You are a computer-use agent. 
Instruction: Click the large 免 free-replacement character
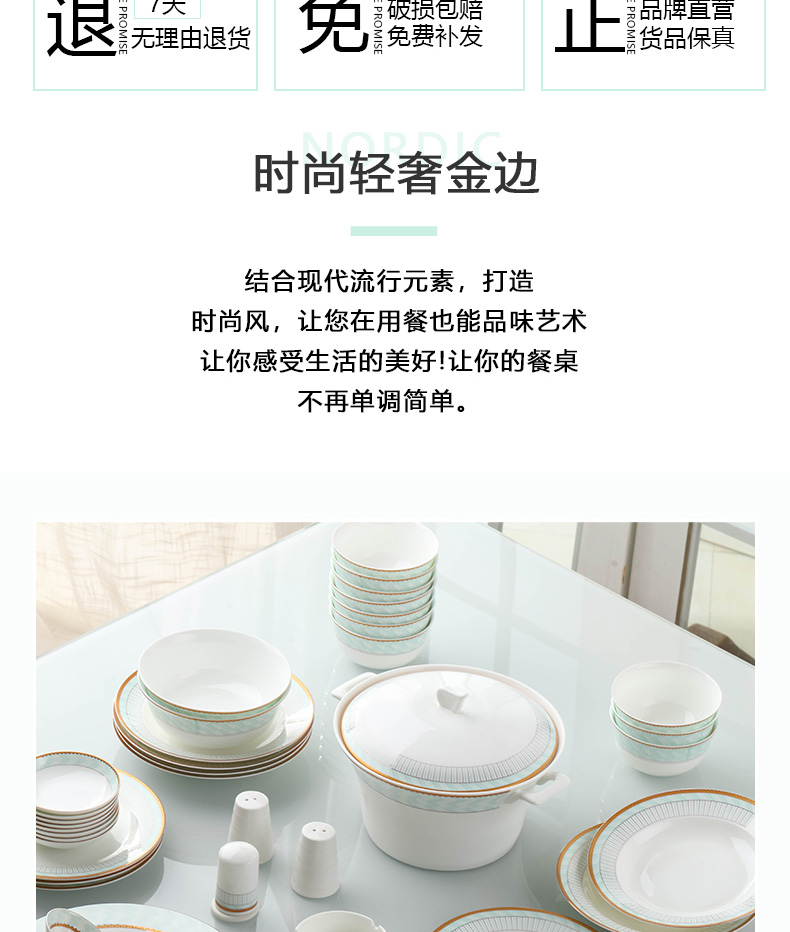(x=334, y=26)
